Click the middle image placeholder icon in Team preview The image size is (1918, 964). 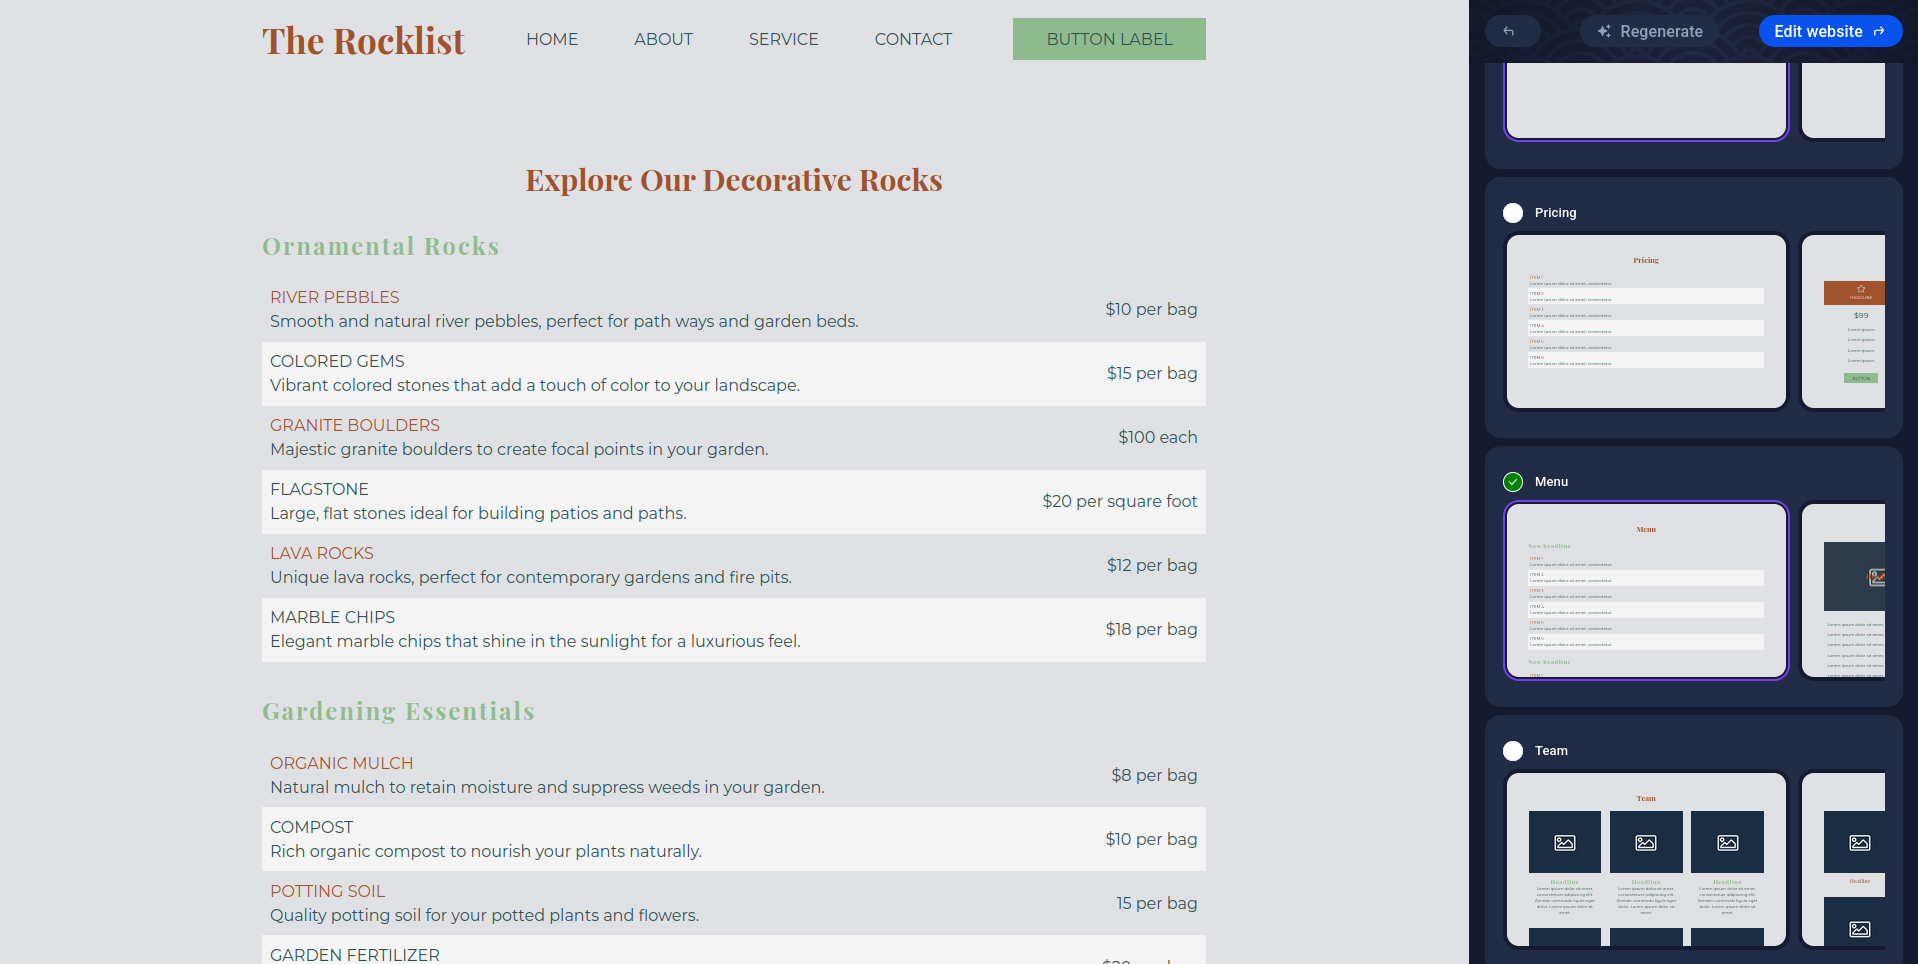[x=1646, y=842]
